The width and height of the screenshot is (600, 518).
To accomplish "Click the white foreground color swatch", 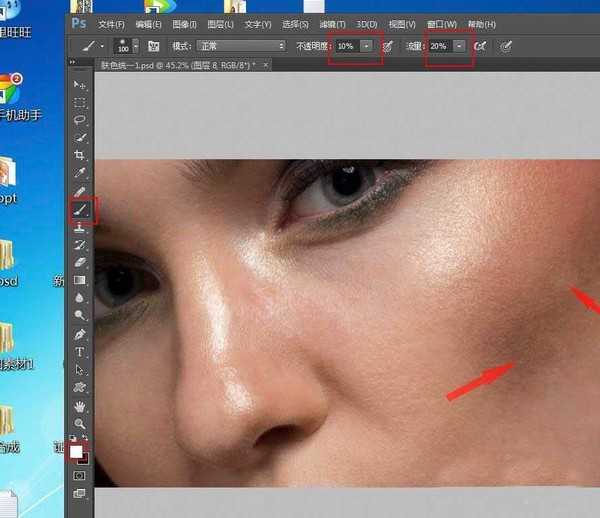I will pyautogui.click(x=76, y=451).
